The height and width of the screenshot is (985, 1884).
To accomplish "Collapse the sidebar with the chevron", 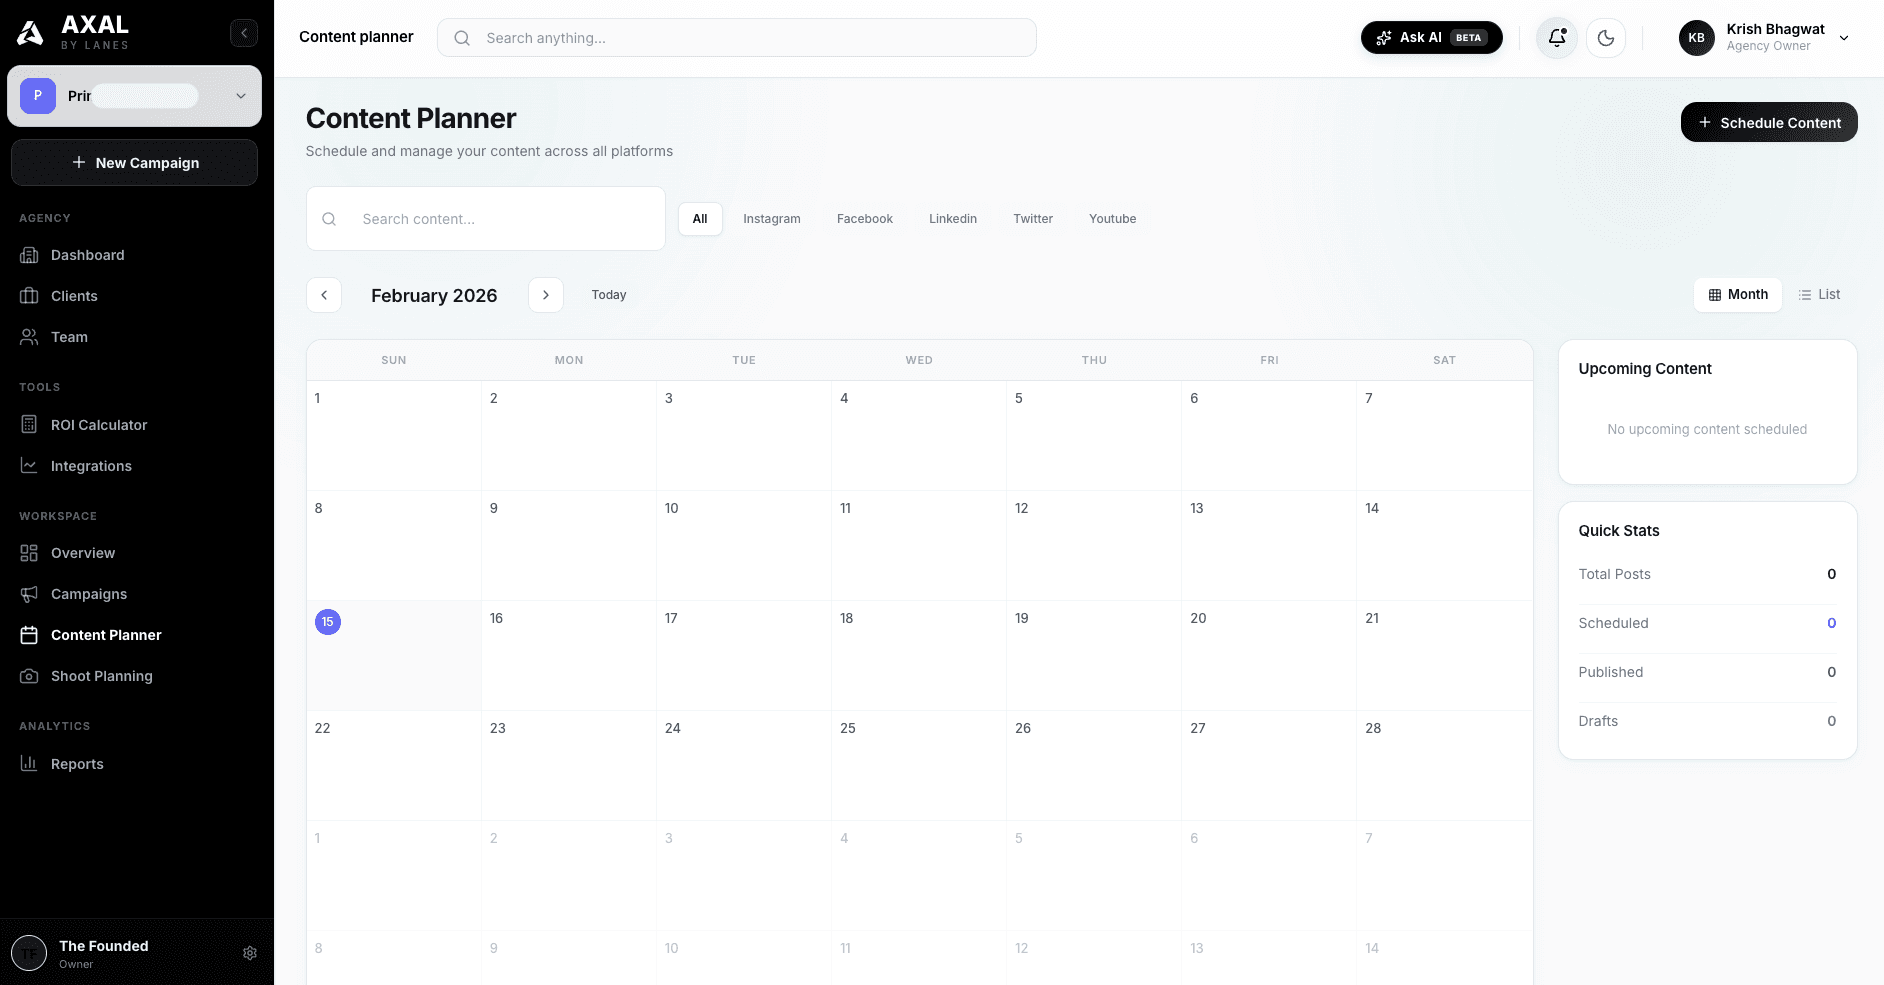I will [x=243, y=32].
